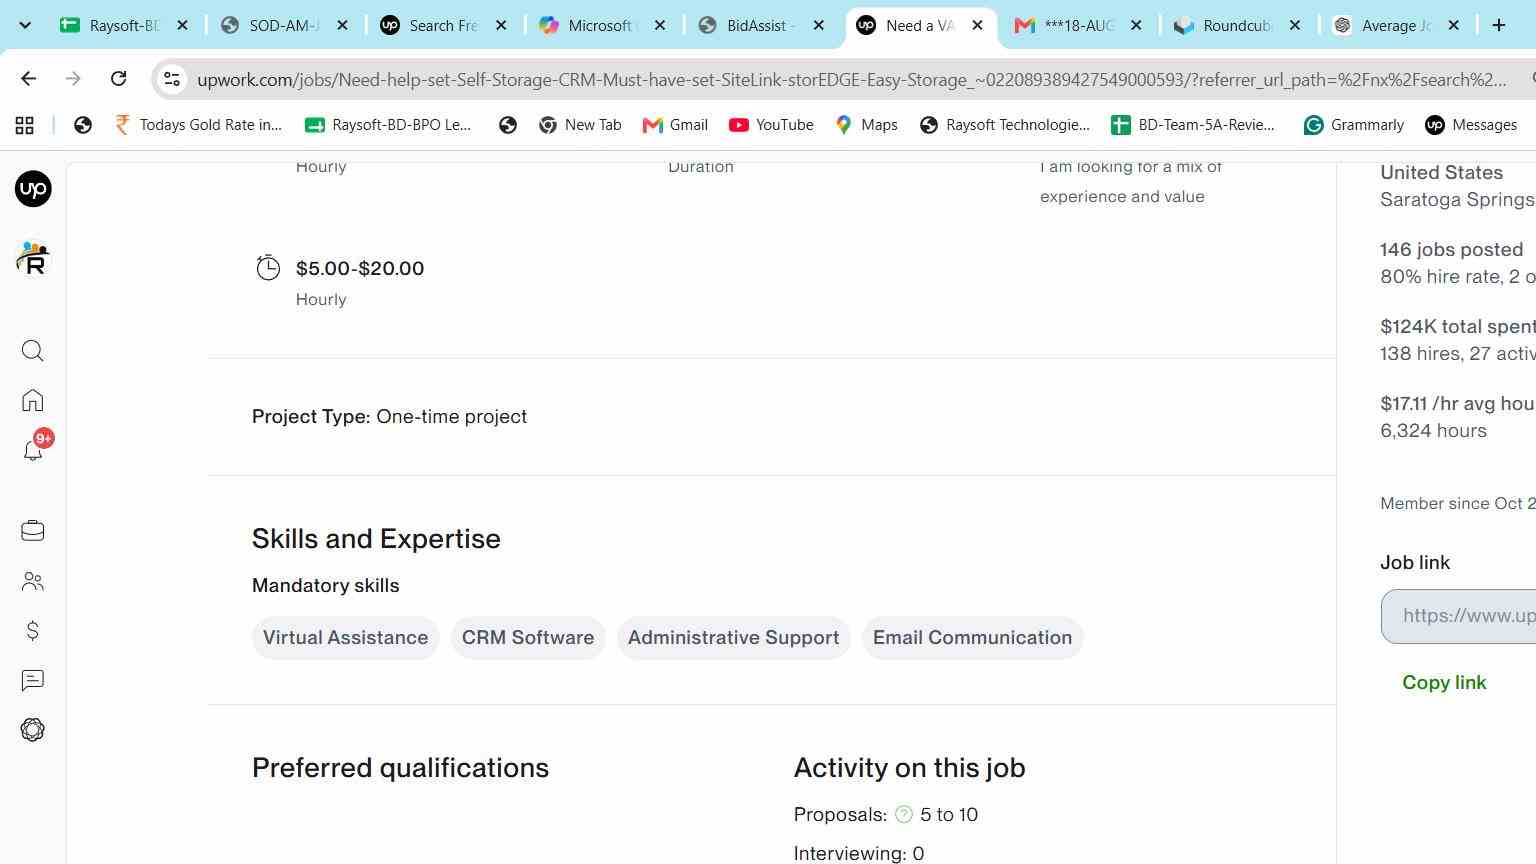Screen dimensions: 1536x864
Task: Open the messages chat icon in sidebar
Action: coord(33,681)
